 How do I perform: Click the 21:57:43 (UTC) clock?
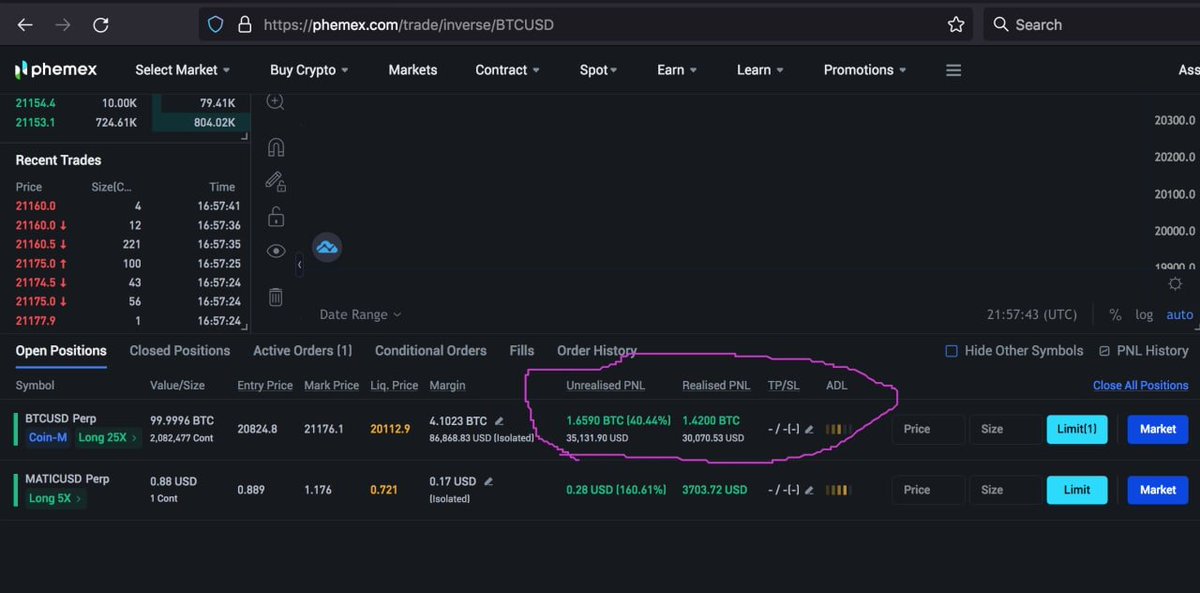point(1032,315)
